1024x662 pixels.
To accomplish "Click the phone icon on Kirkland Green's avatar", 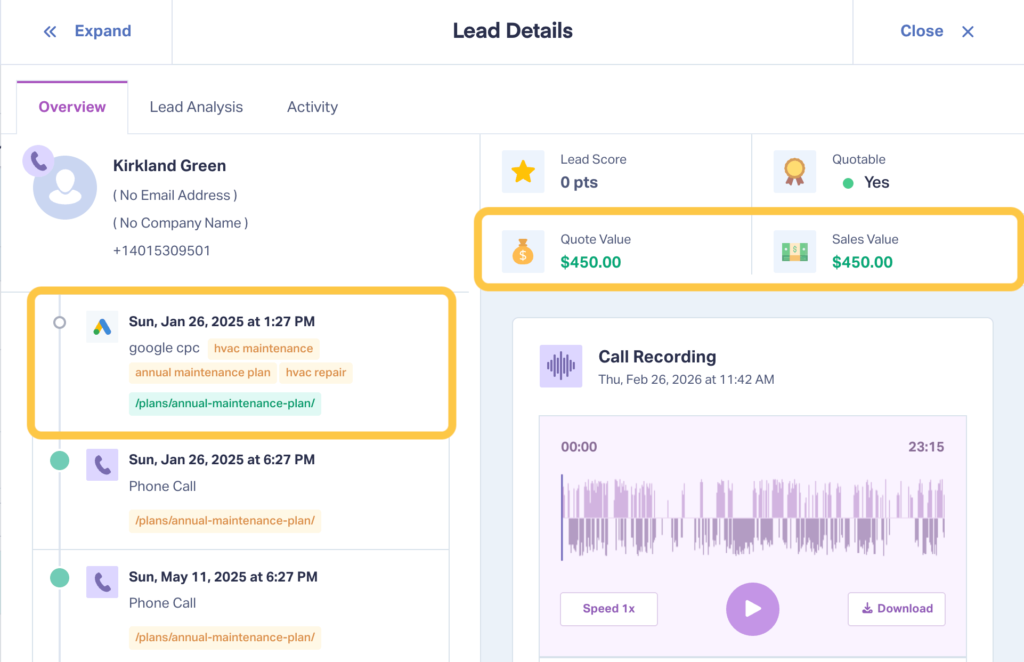I will pyautogui.click(x=38, y=162).
